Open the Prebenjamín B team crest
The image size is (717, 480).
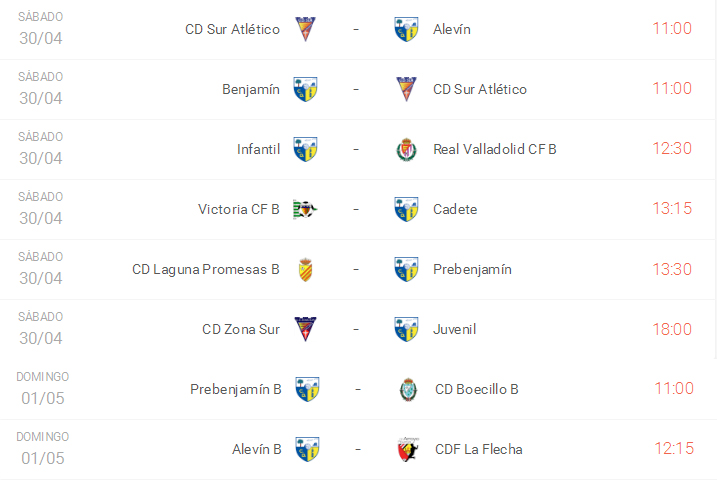coord(306,389)
